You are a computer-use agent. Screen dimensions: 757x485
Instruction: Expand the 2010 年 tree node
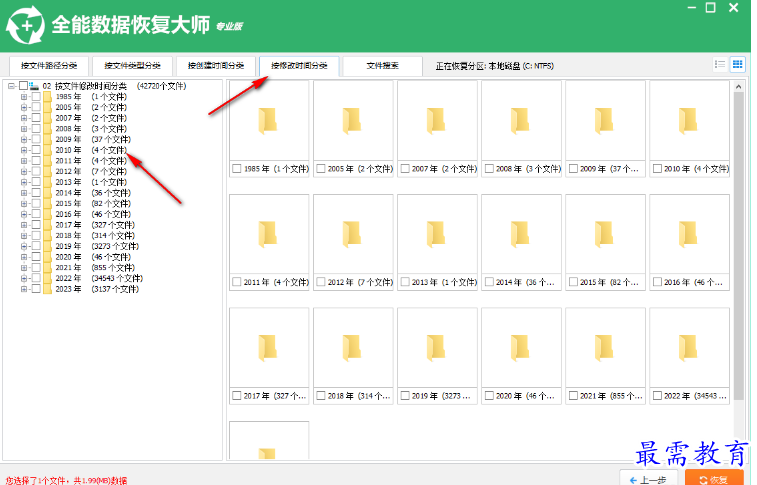[24, 150]
